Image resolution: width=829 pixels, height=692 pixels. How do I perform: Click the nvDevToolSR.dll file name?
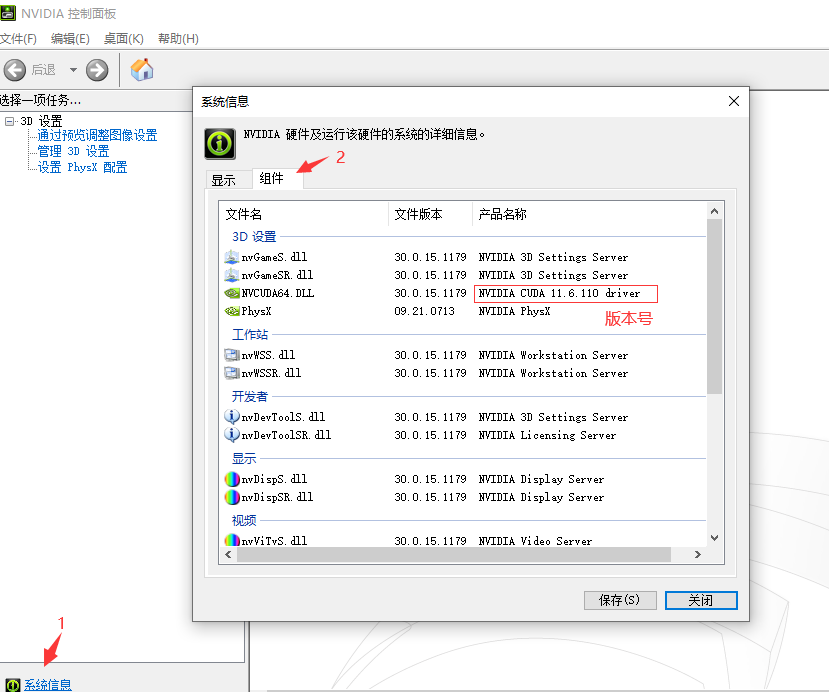[x=287, y=435]
